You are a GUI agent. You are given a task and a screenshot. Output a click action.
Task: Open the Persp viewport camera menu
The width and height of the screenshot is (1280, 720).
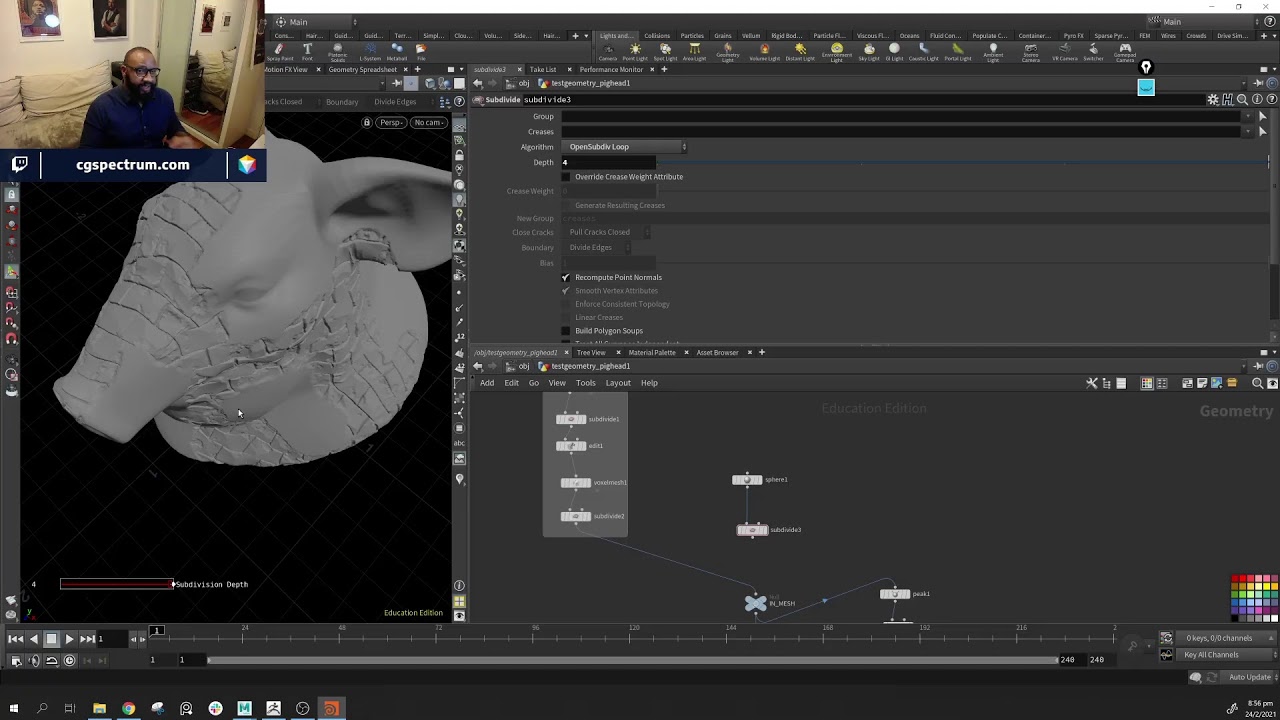pyautogui.click(x=391, y=123)
